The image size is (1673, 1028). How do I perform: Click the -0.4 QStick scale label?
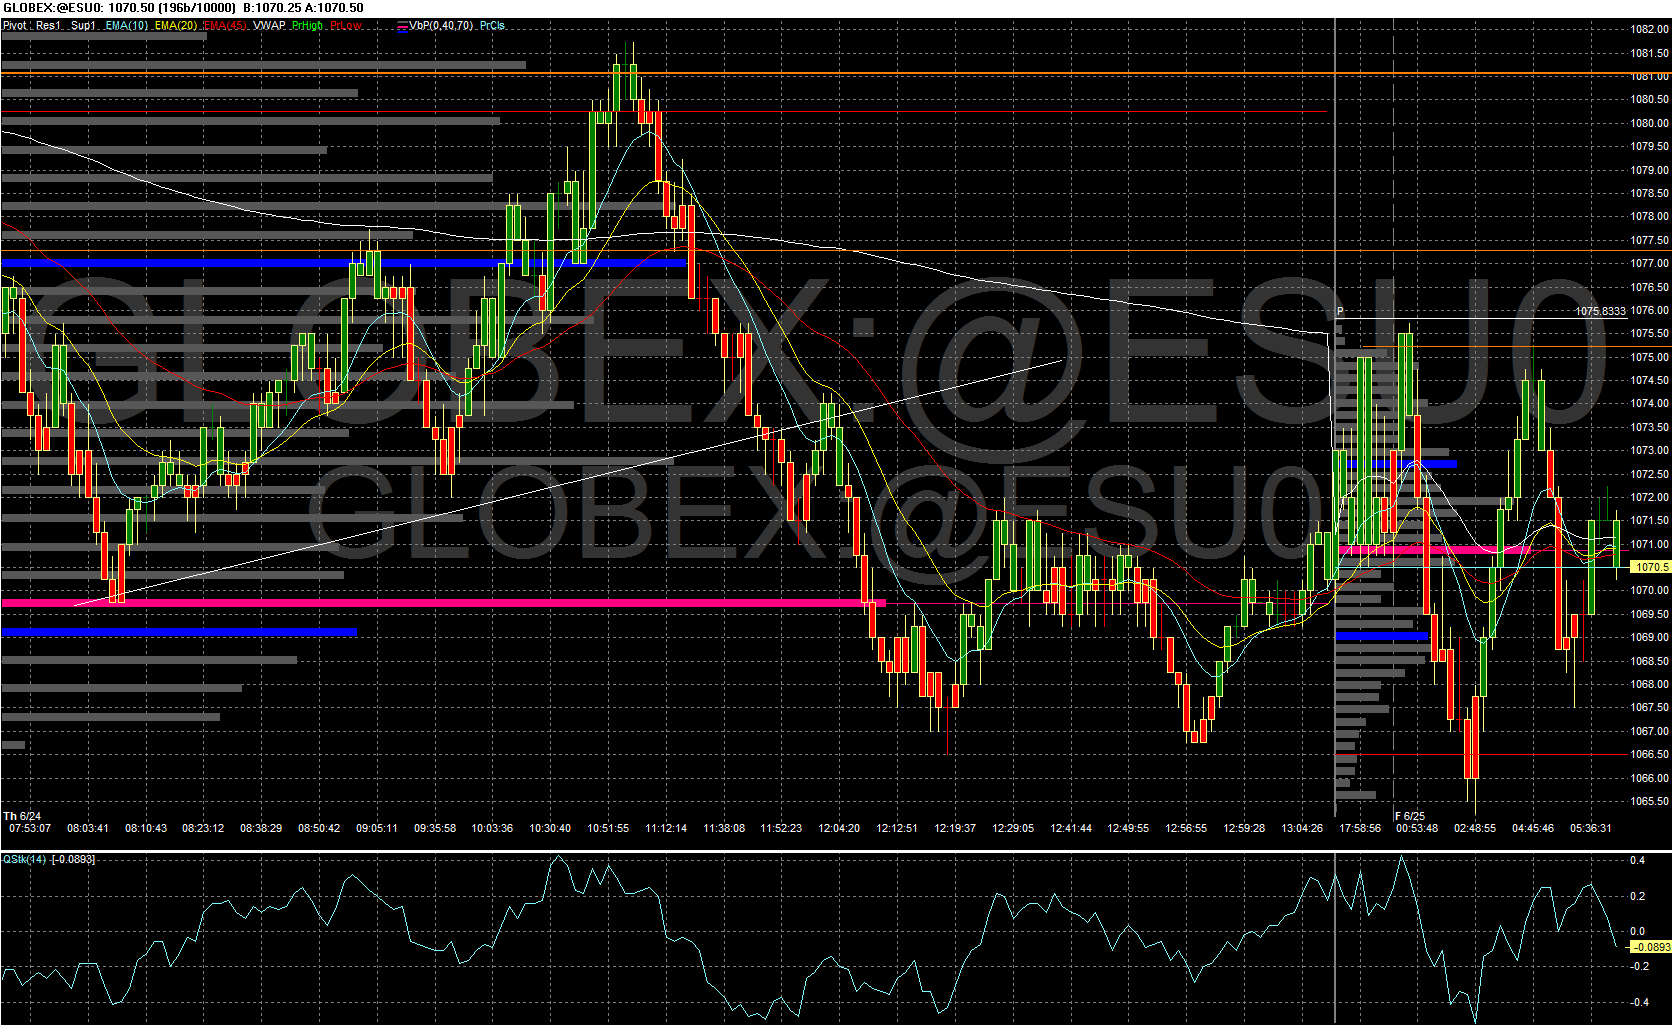[x=1639, y=1002]
